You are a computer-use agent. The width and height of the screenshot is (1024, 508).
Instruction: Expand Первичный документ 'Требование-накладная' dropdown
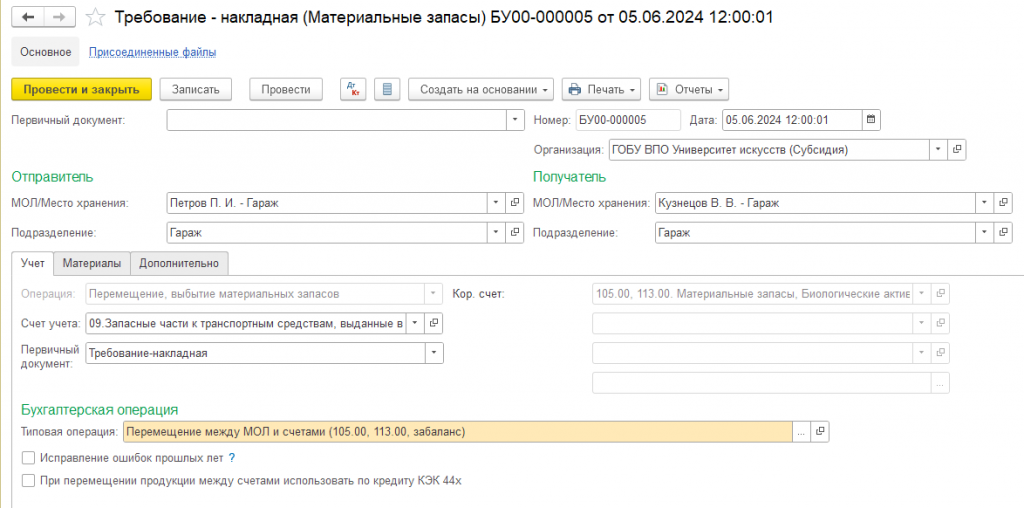pos(434,353)
